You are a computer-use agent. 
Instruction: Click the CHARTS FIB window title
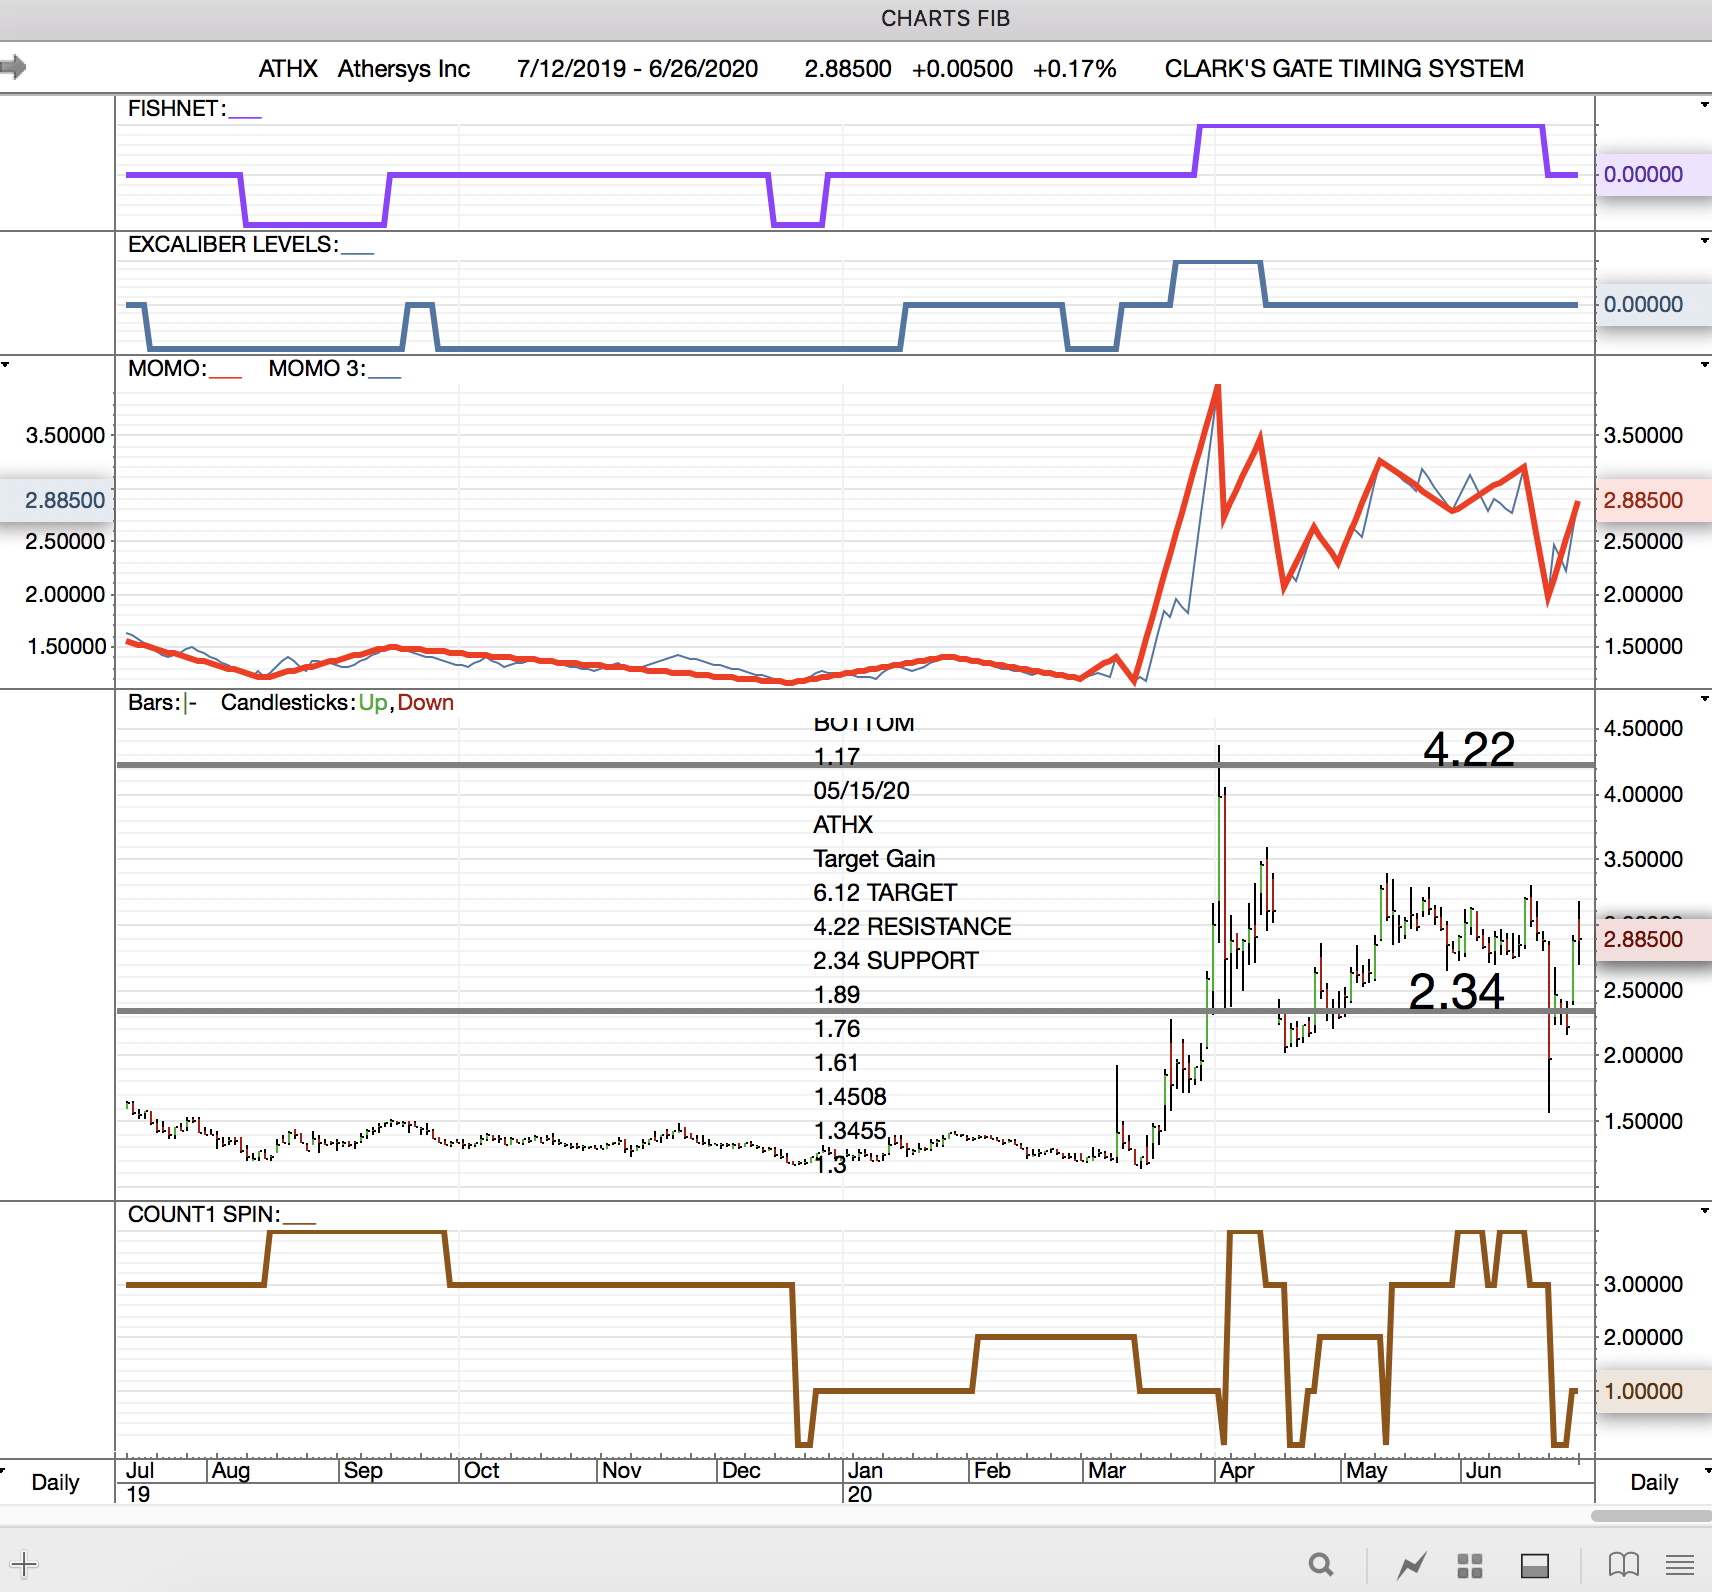946,19
